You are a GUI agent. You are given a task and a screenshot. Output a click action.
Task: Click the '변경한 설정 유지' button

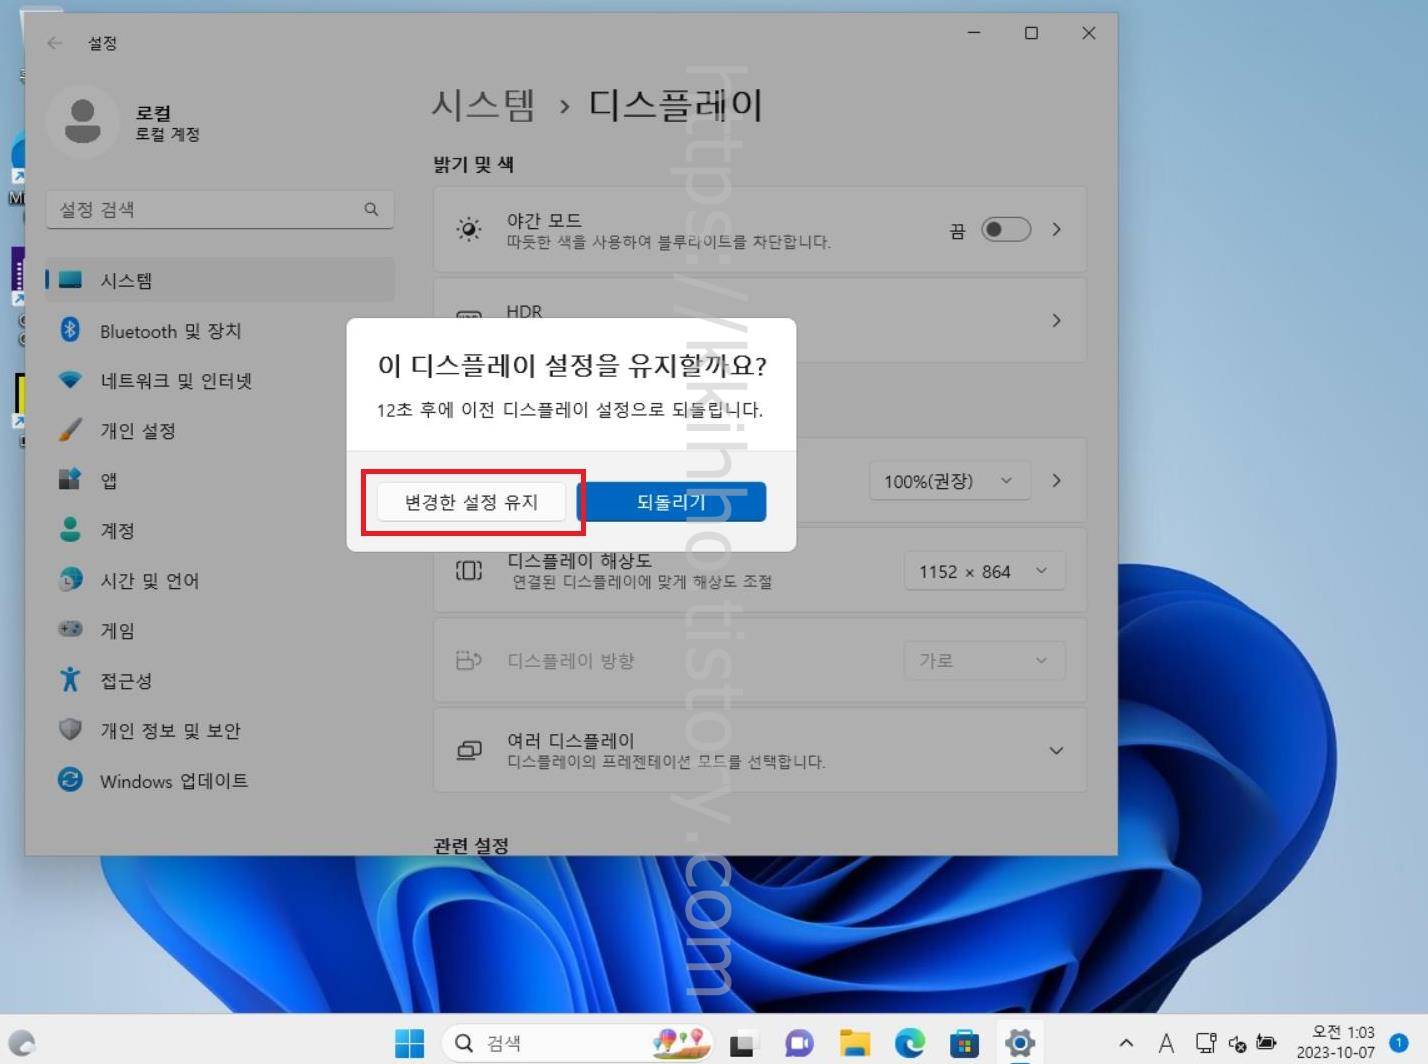(471, 502)
